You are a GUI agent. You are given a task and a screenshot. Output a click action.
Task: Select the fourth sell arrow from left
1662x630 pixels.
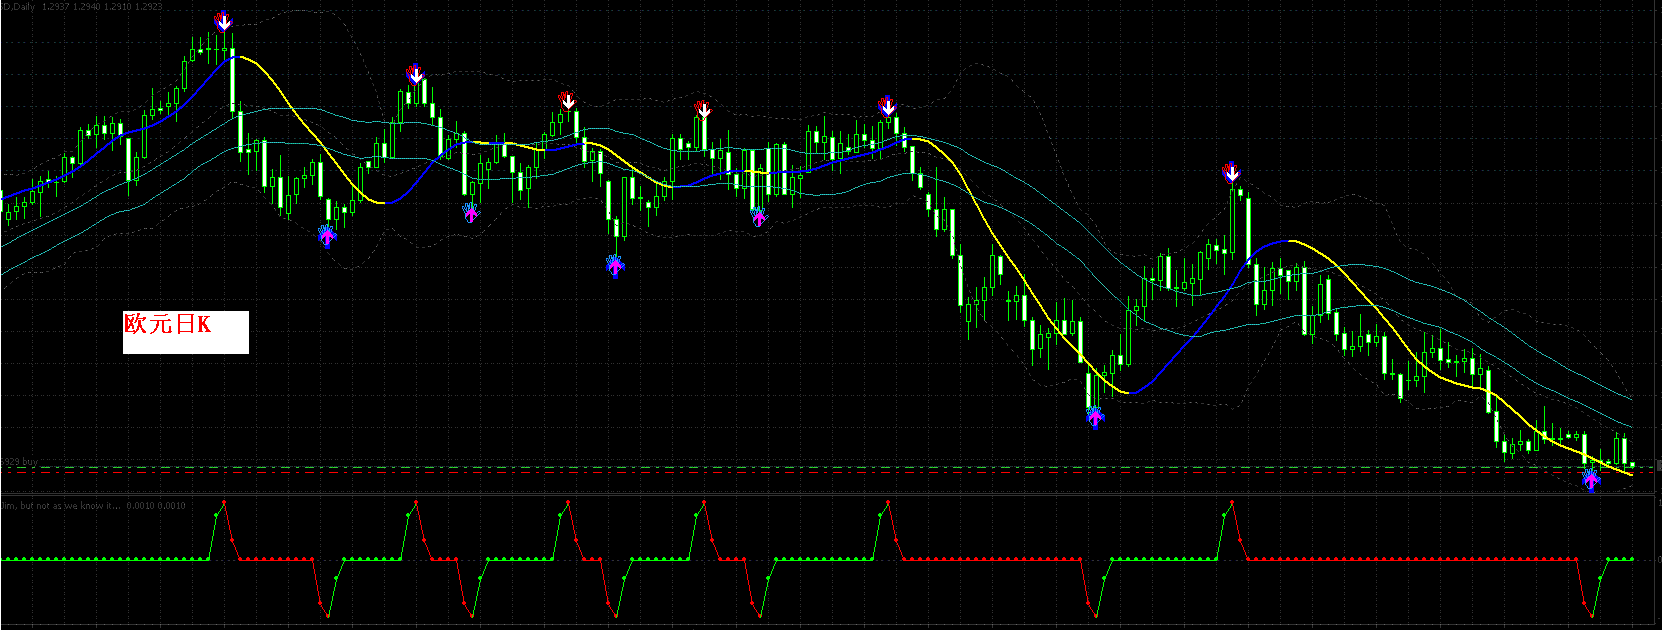[x=703, y=109]
